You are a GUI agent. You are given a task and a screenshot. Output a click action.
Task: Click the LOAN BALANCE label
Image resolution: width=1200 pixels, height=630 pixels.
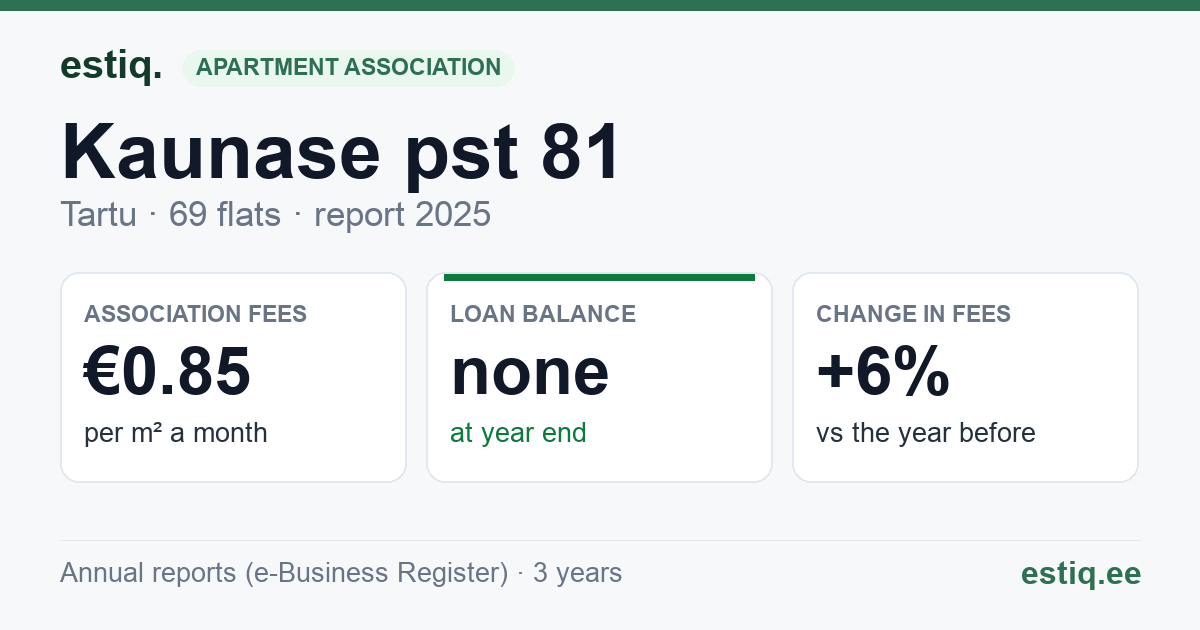[x=543, y=314]
